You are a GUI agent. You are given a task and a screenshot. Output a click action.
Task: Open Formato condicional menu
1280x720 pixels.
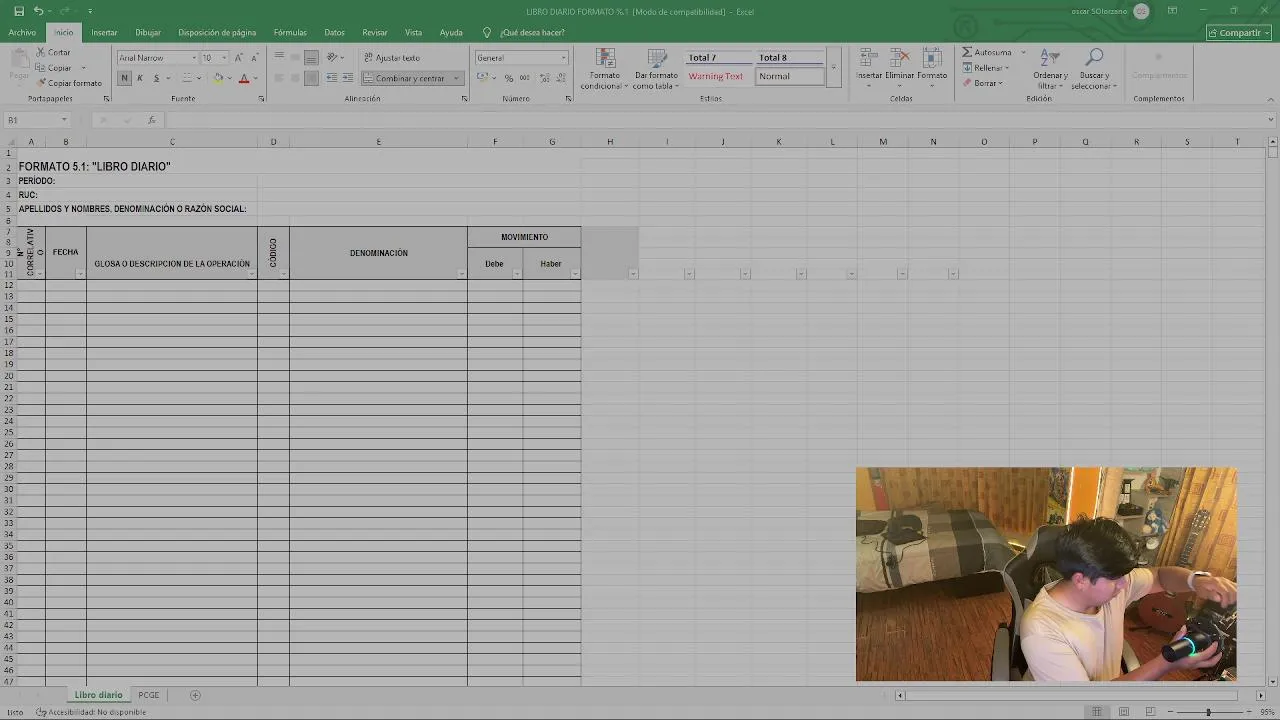[x=604, y=70]
